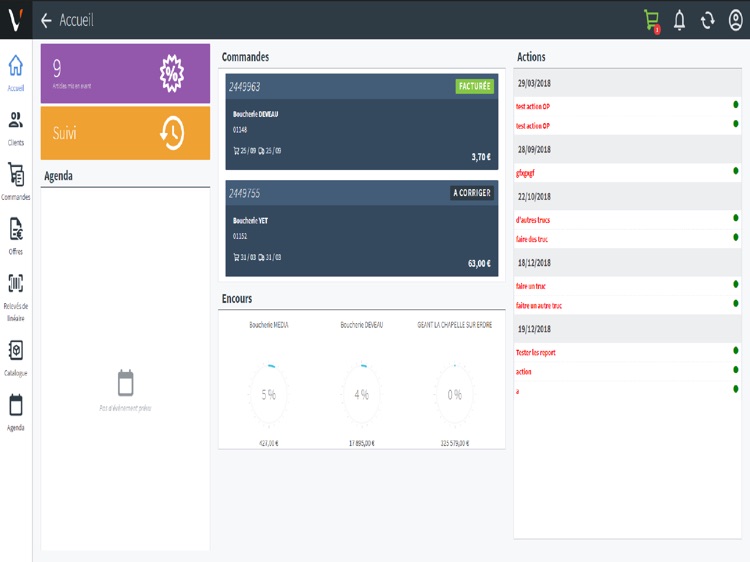
Task: Toggle green status dot for 'Tester les report'
Action: pyautogui.click(x=736, y=350)
